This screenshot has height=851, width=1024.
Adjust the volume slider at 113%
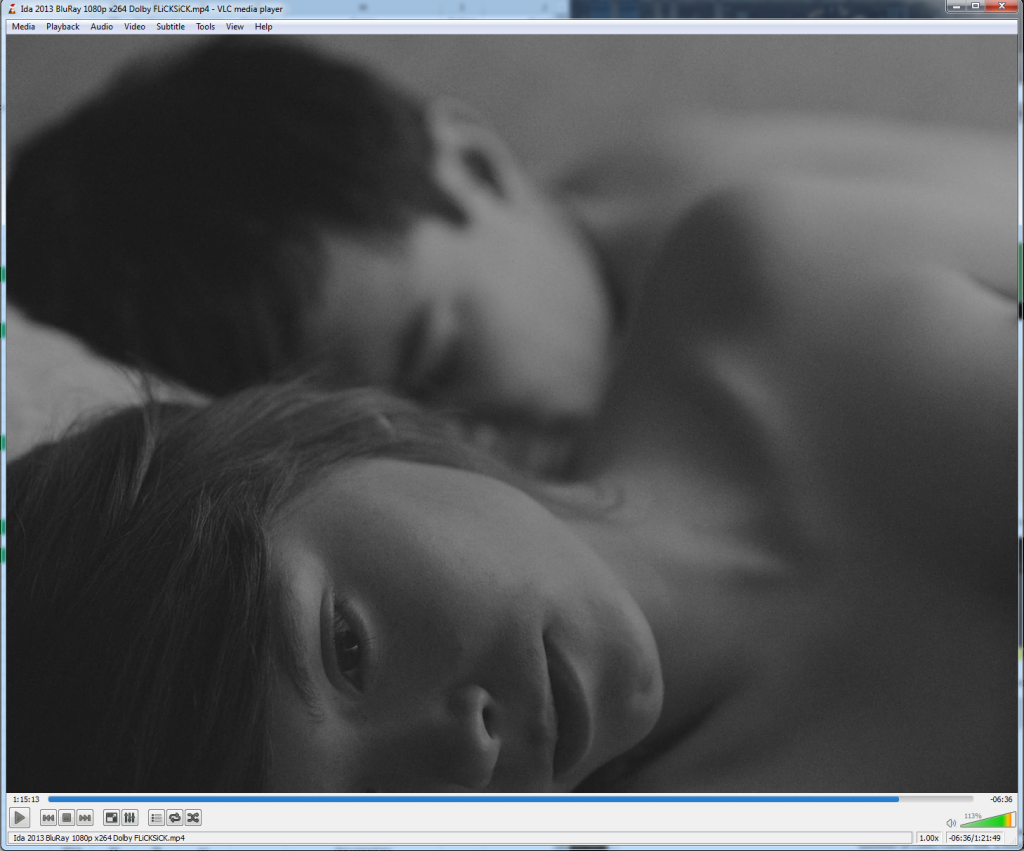(987, 820)
